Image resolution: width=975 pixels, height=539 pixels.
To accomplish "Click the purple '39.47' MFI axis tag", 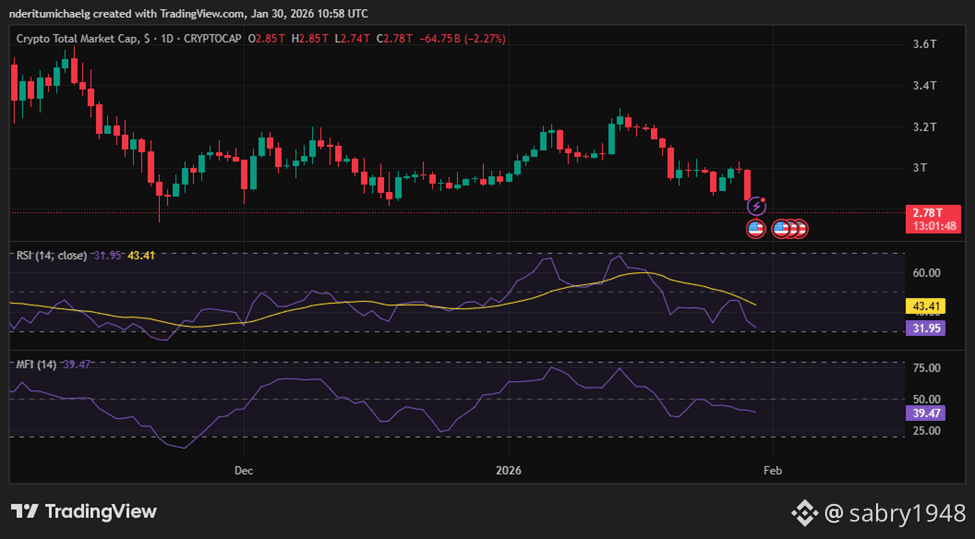I will click(926, 413).
